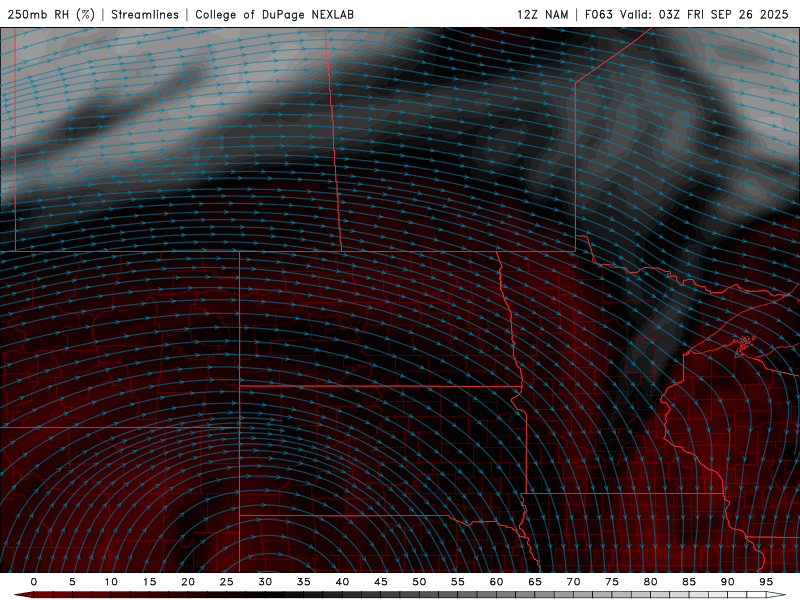
Task: Click the colorbar label "85"
Action: (x=689, y=582)
